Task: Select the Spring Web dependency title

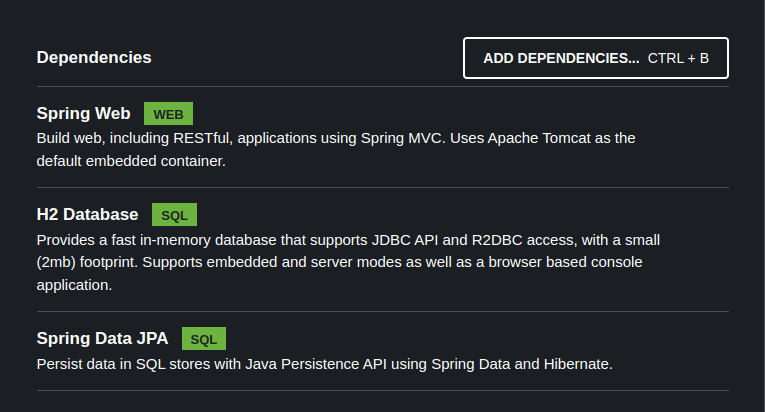Action: tap(83, 113)
